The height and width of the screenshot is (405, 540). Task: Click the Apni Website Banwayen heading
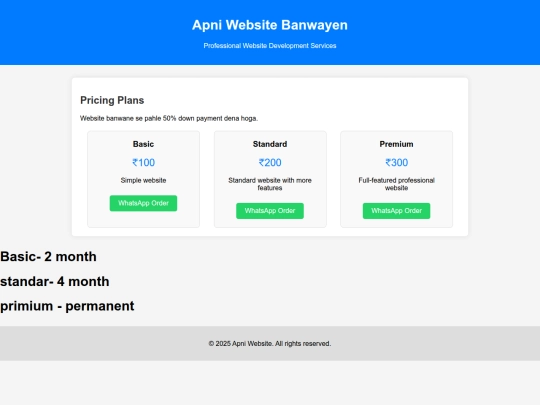[x=270, y=25]
